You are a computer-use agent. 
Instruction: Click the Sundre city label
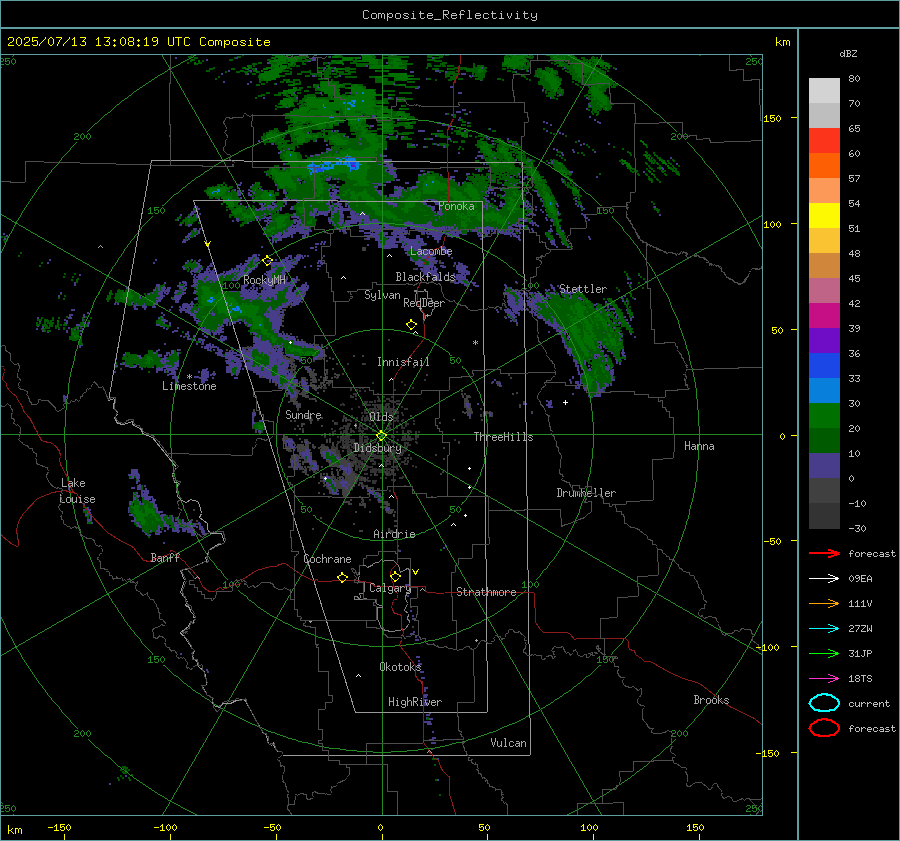click(303, 414)
